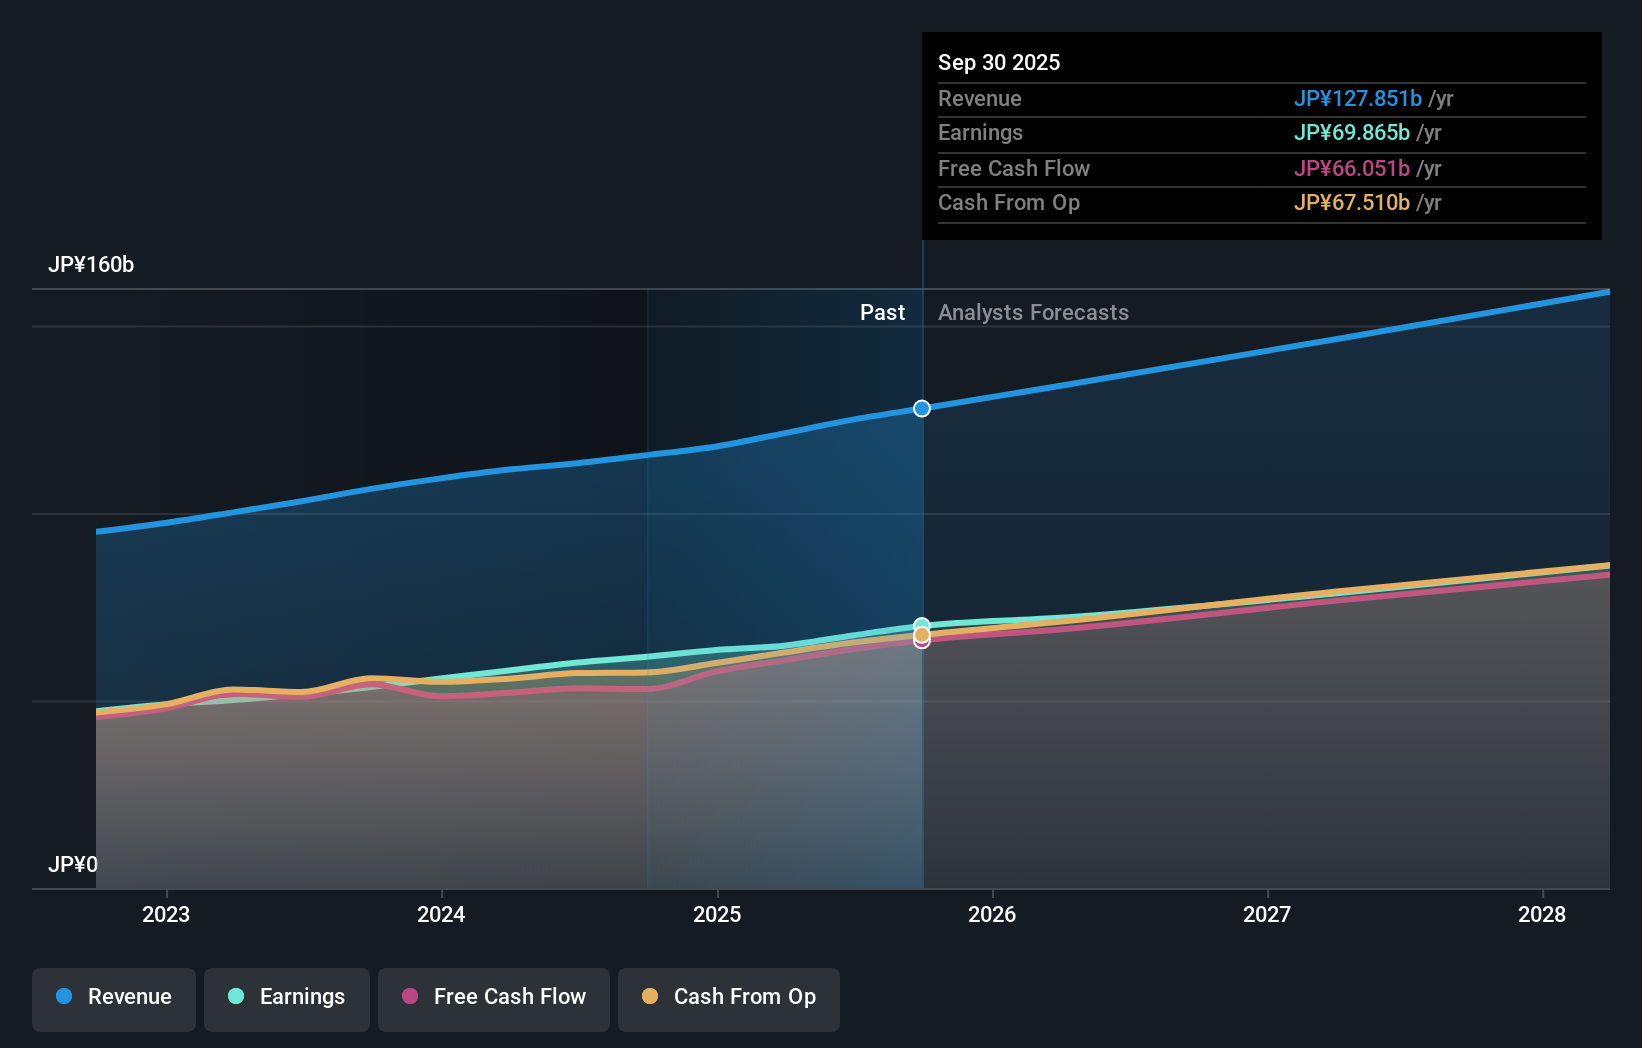The height and width of the screenshot is (1048, 1642).
Task: Click the 2027 label on the time axis
Action: click(x=1267, y=914)
